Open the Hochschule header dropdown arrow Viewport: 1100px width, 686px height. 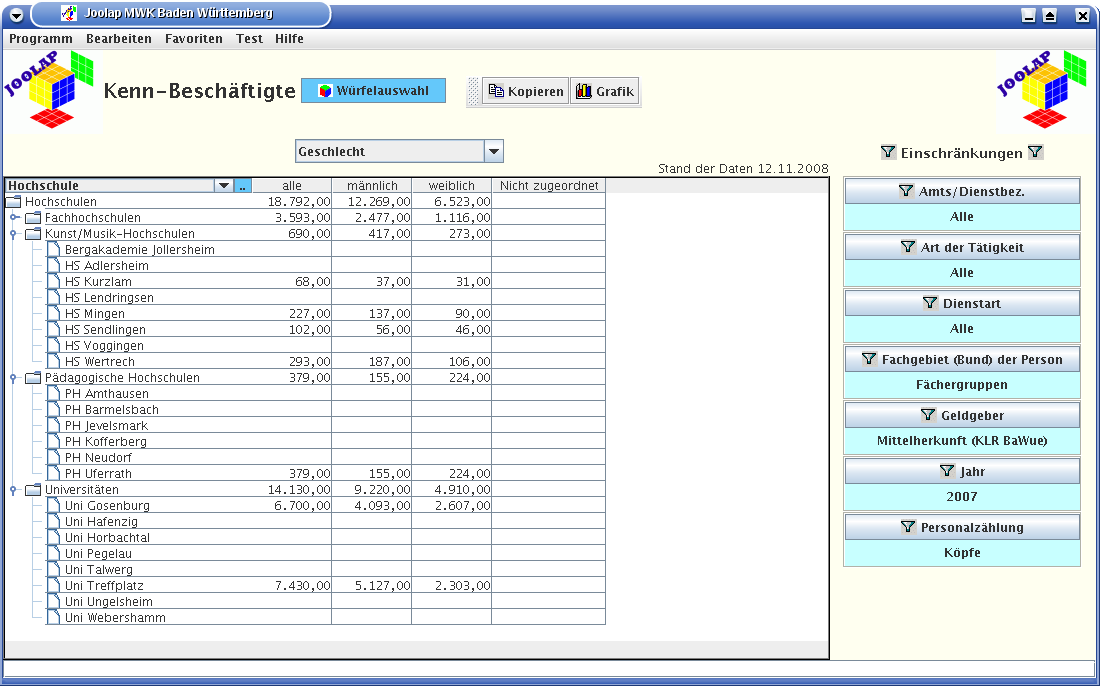coord(223,186)
